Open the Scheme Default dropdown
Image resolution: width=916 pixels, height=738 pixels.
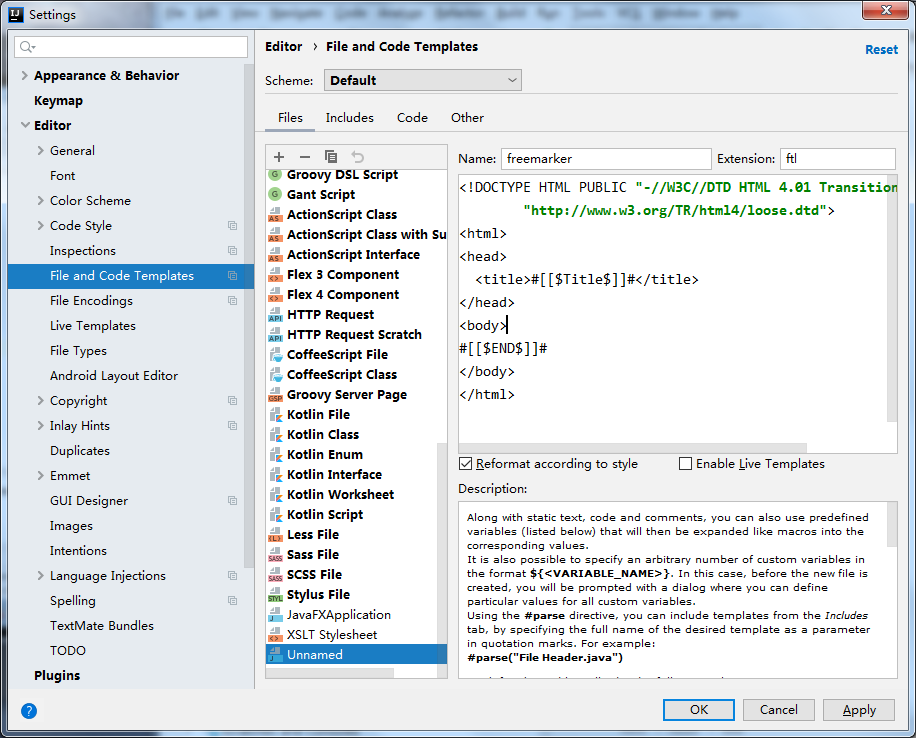[x=422, y=80]
